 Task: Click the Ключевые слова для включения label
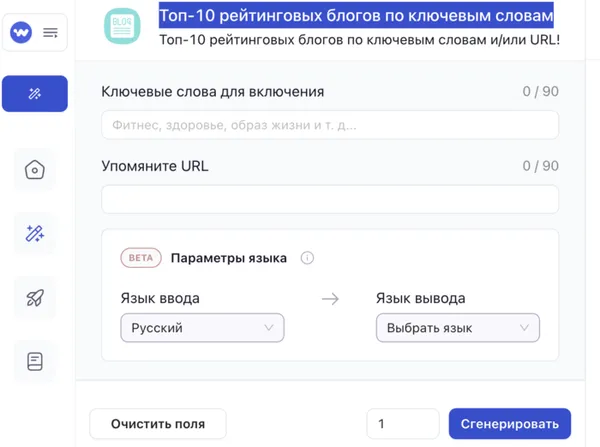213,92
